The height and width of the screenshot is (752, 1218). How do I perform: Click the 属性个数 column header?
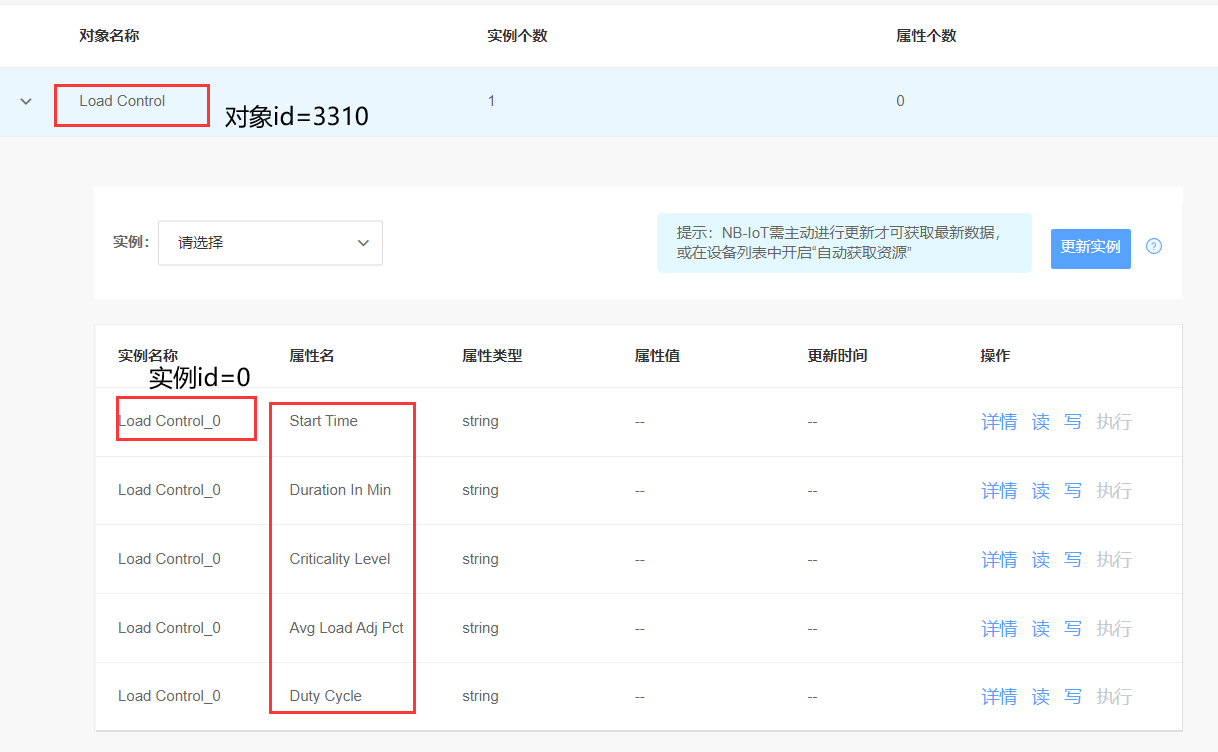pyautogui.click(x=926, y=36)
